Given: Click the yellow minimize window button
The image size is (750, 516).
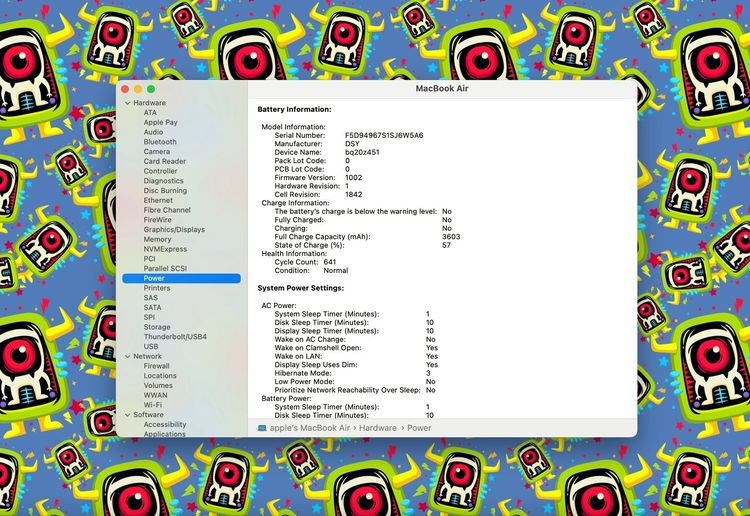Looking at the screenshot, I should coord(138,89).
